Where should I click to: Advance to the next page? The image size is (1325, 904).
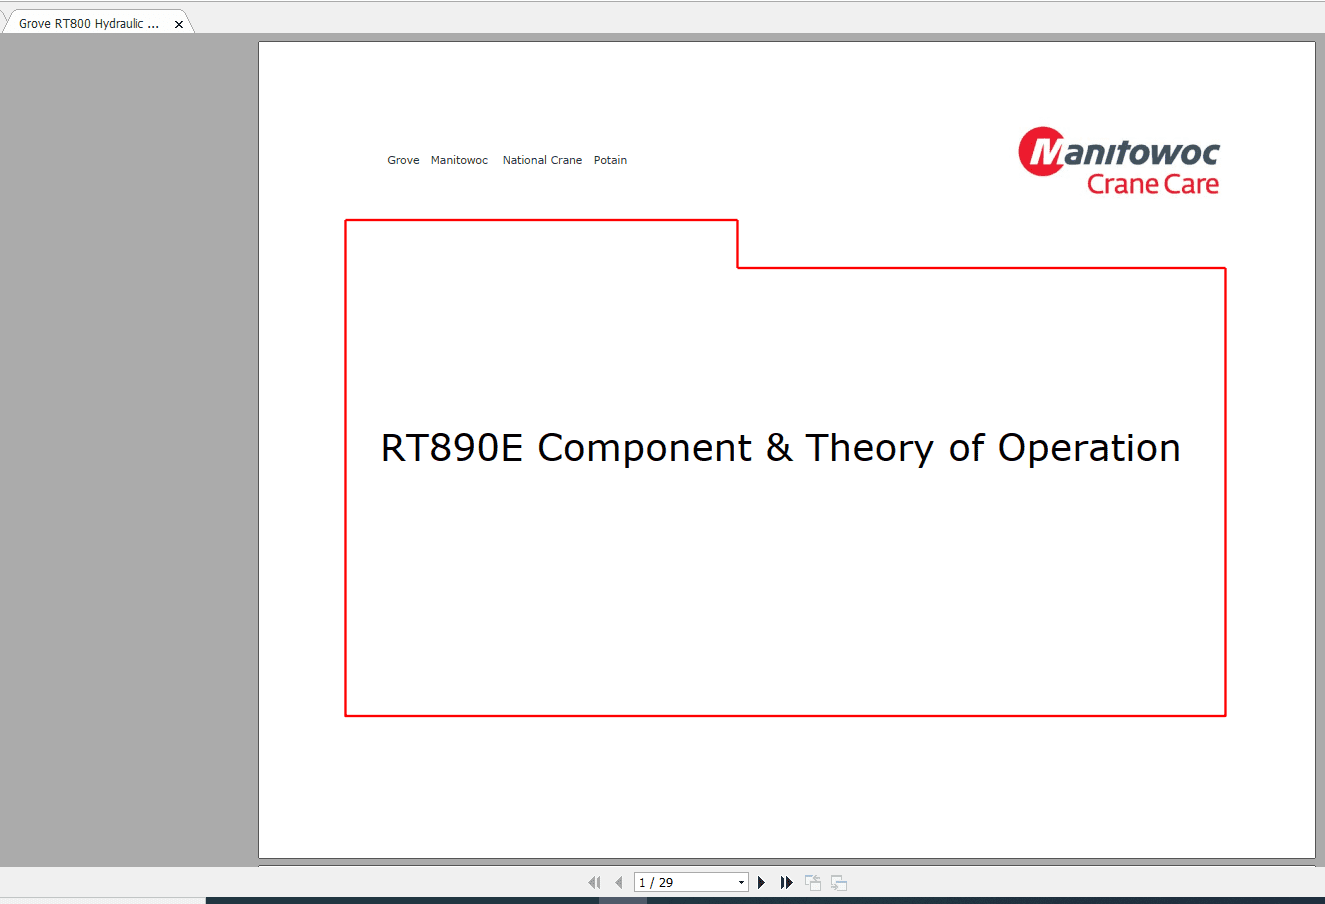[761, 882]
